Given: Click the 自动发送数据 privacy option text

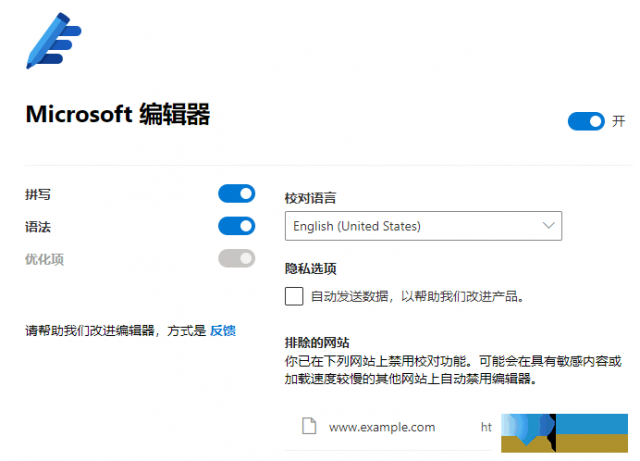Looking at the screenshot, I should click(x=417, y=296).
